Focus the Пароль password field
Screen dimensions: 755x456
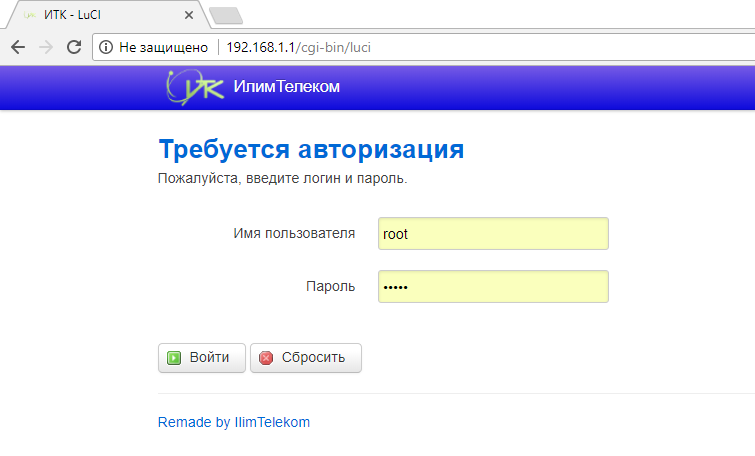click(x=493, y=287)
